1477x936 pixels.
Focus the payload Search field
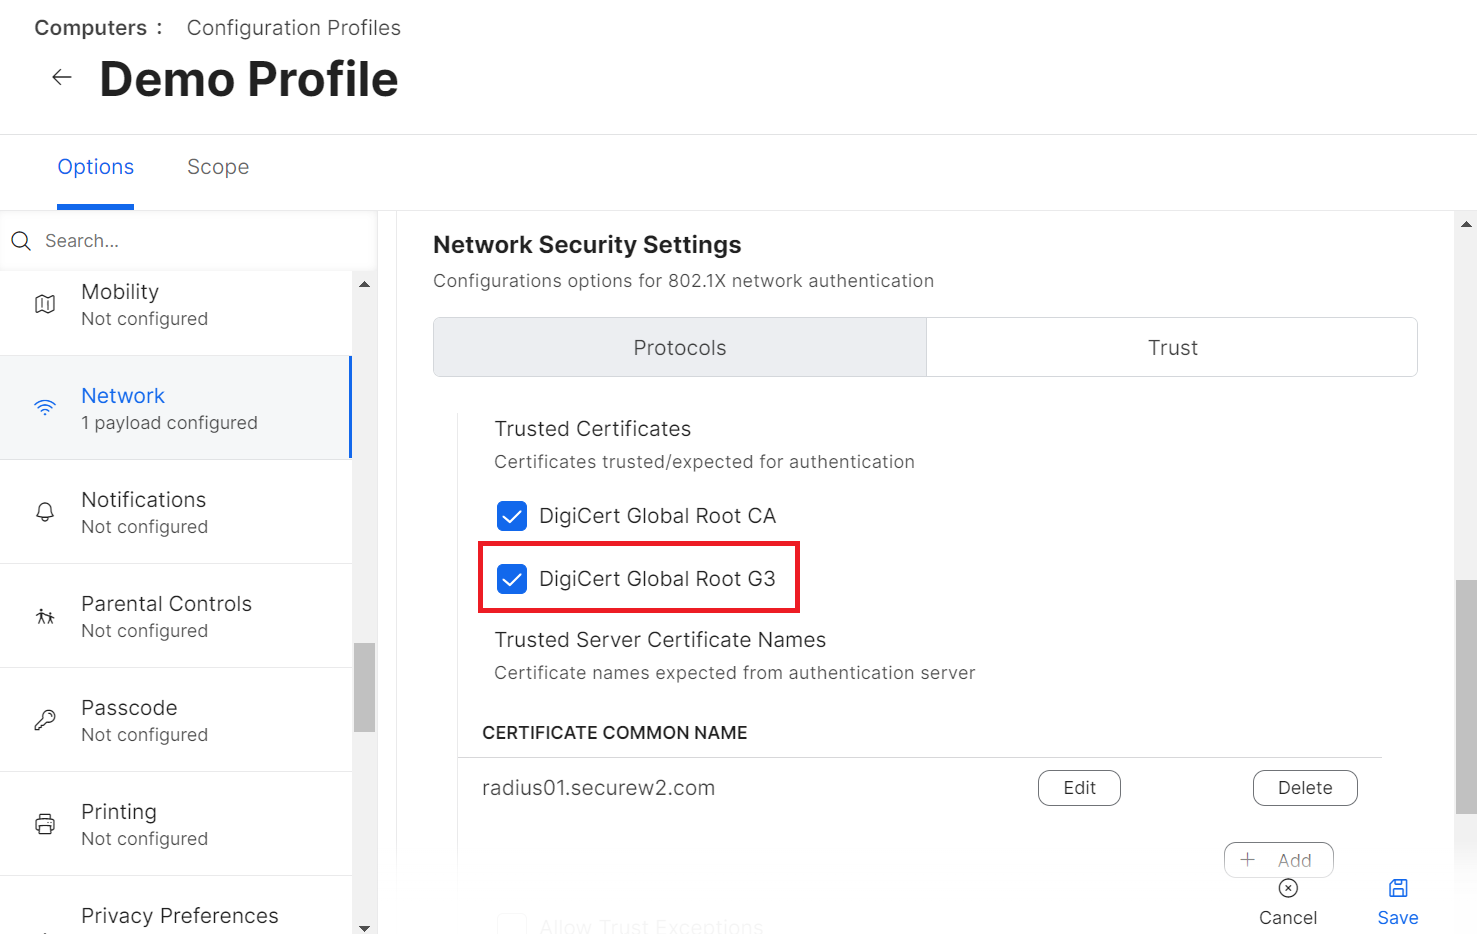tap(188, 241)
